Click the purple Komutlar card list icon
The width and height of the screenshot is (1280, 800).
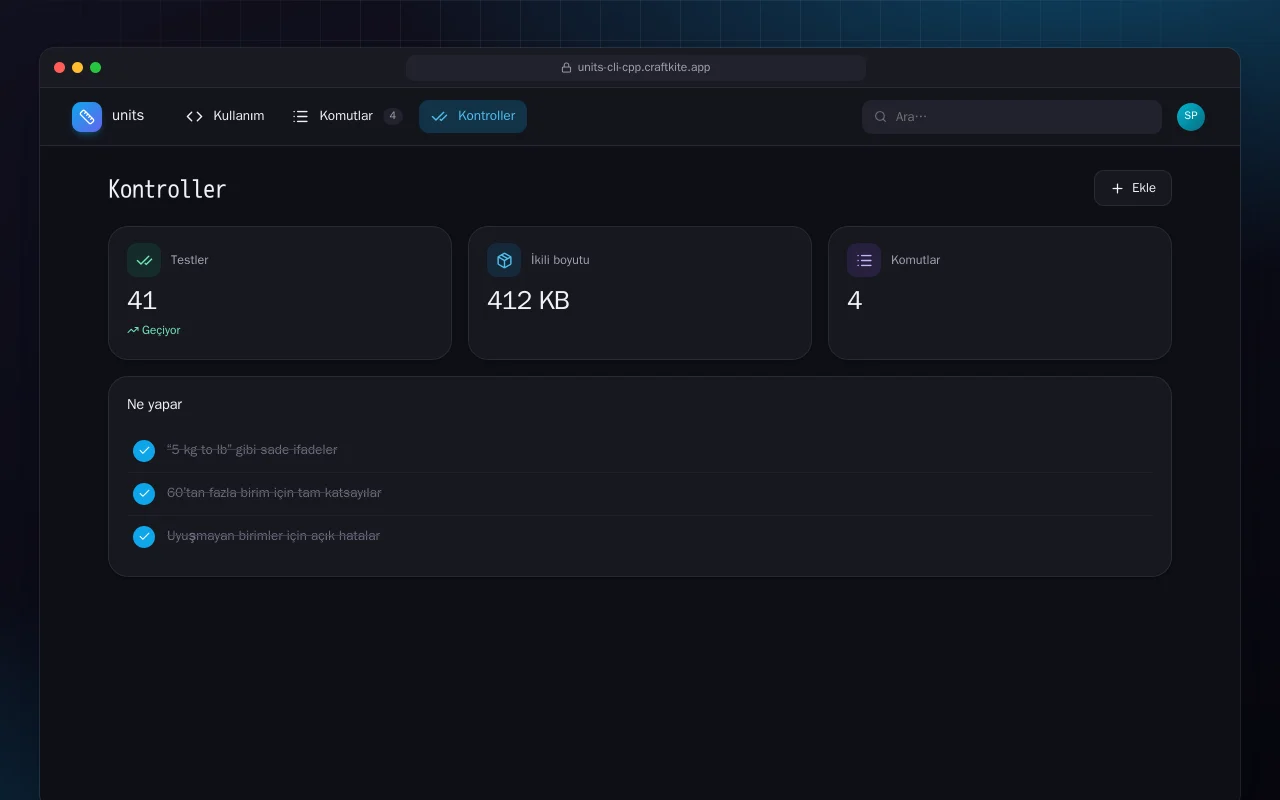coord(864,260)
